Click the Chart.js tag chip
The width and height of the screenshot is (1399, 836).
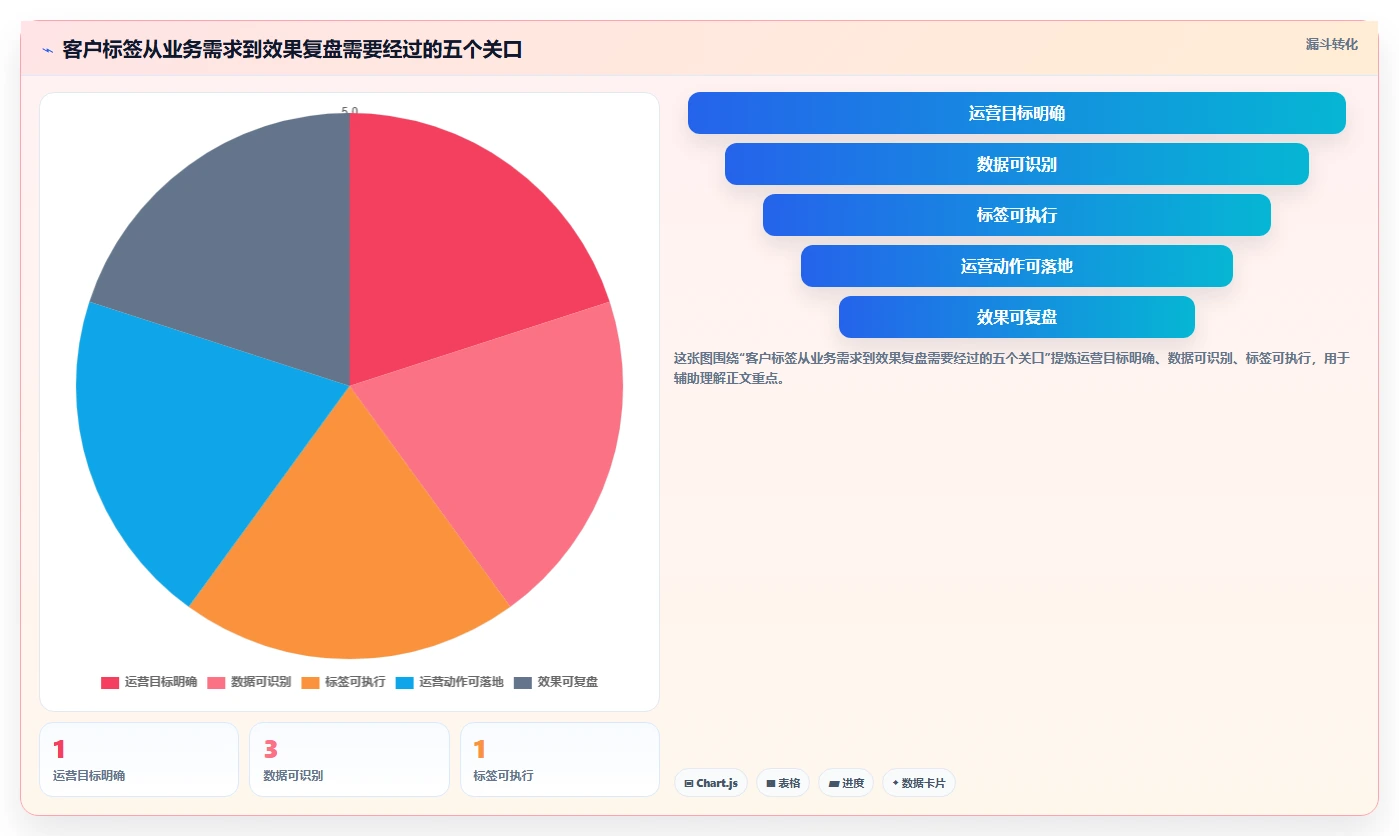coord(711,783)
